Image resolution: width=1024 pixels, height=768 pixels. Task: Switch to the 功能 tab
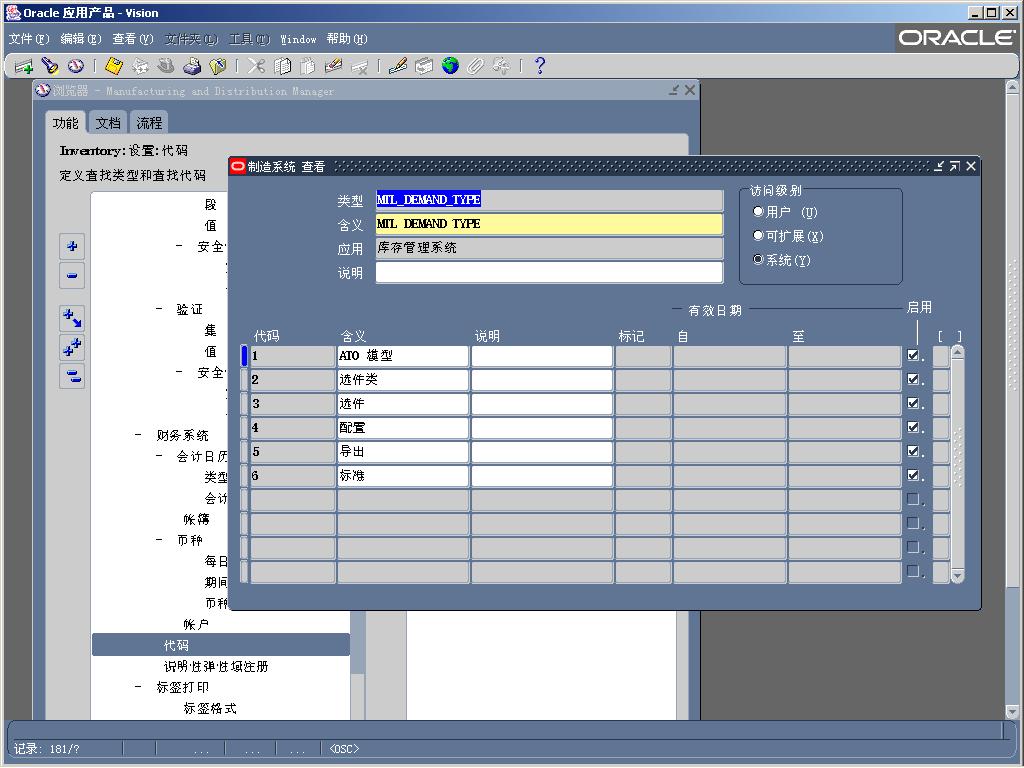click(x=65, y=123)
